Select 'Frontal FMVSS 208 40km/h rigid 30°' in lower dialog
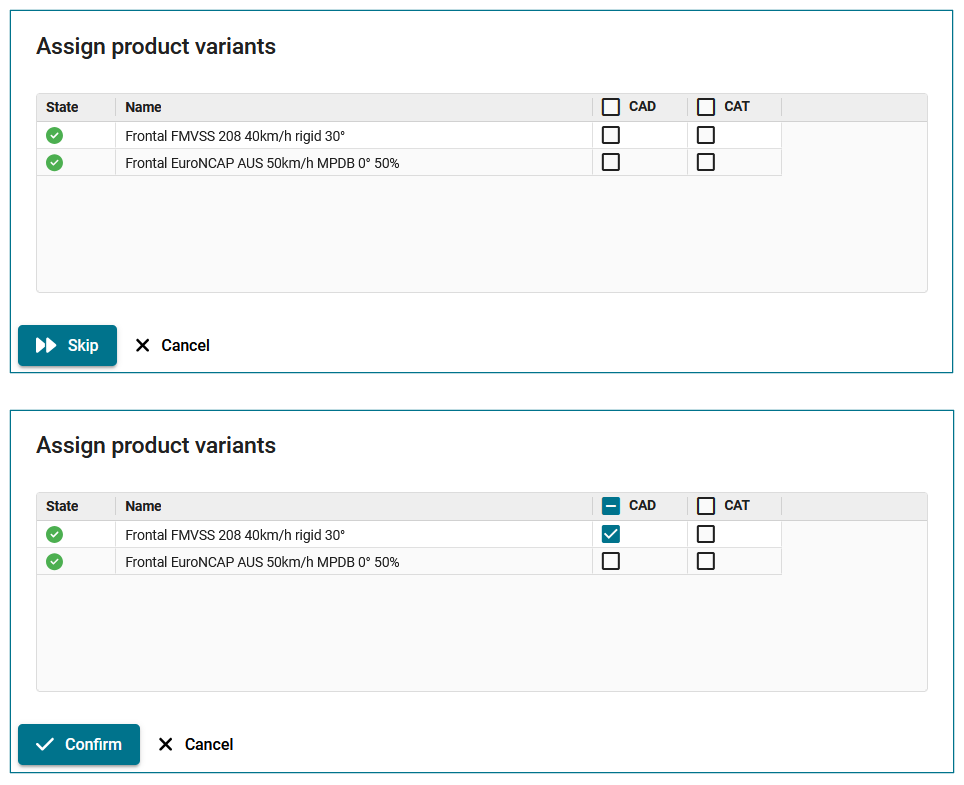This screenshot has height=785, width=964. (235, 535)
